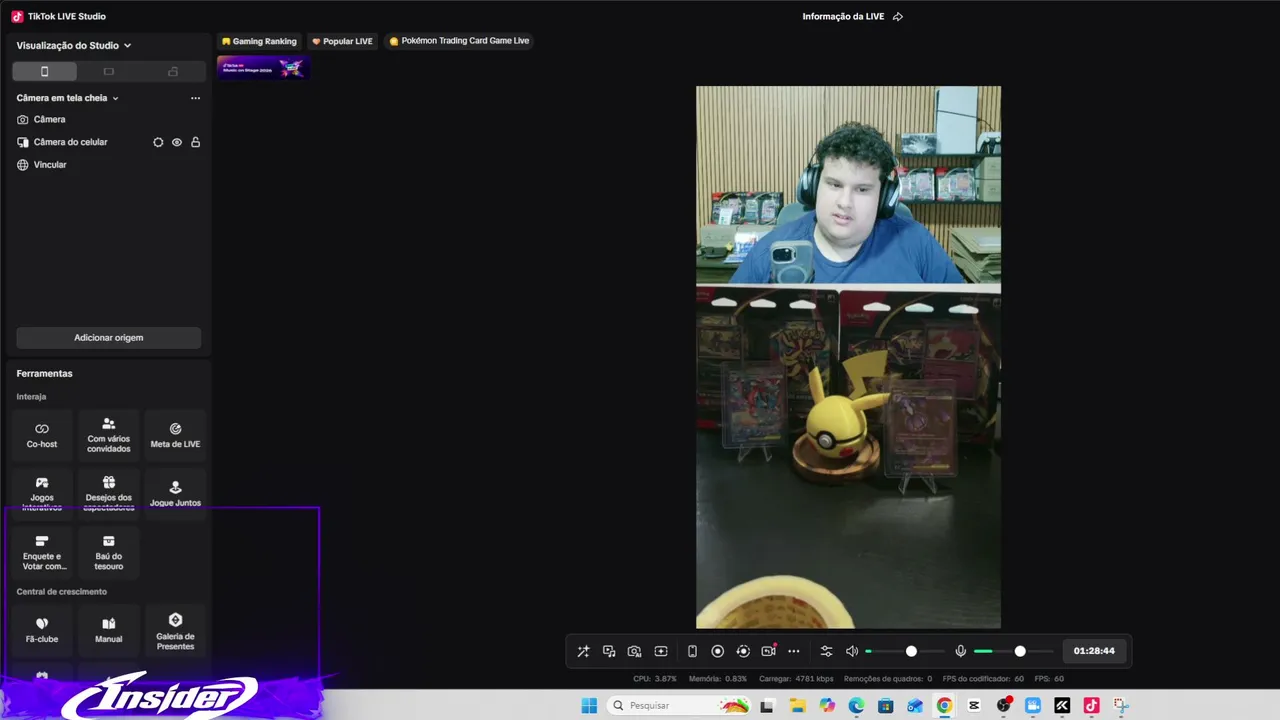
Task: Click the media and music icon
Action: point(609,651)
